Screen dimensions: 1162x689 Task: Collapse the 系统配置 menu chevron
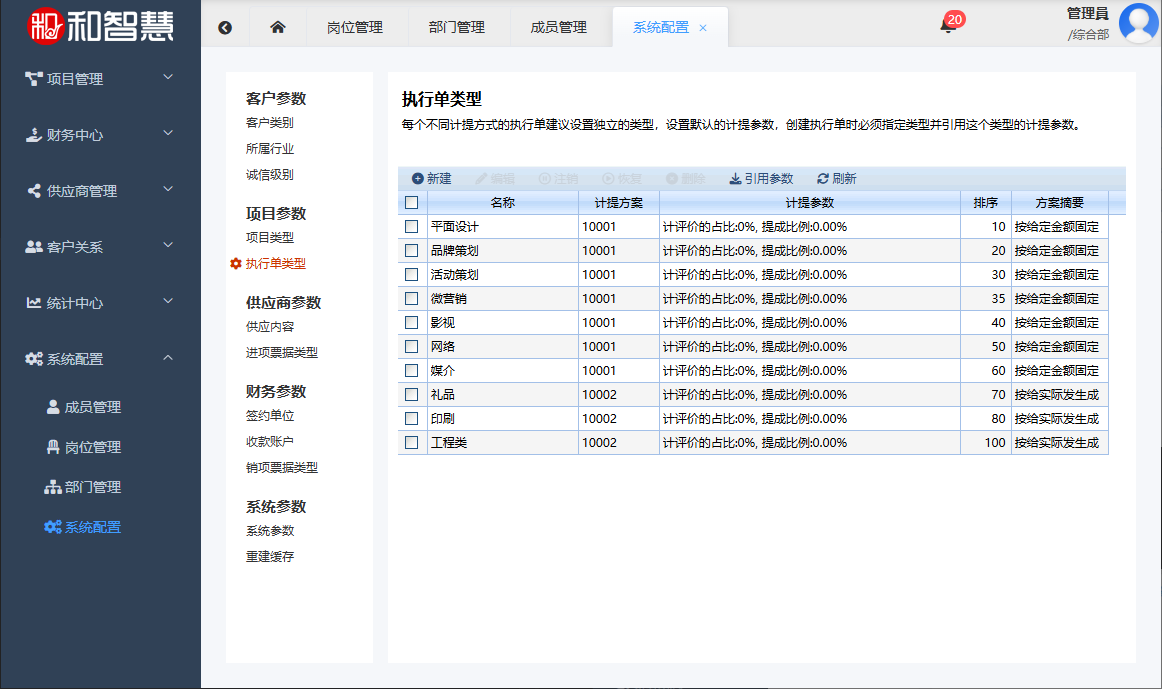(168, 357)
